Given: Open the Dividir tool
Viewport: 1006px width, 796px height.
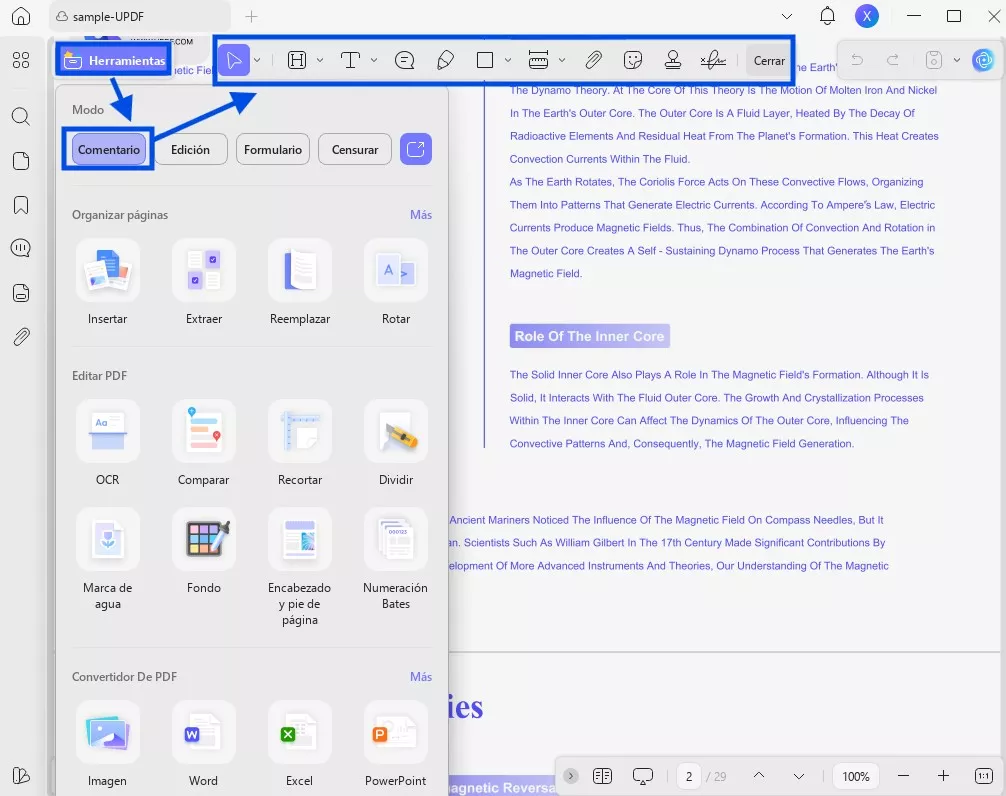Looking at the screenshot, I should coord(396,443).
